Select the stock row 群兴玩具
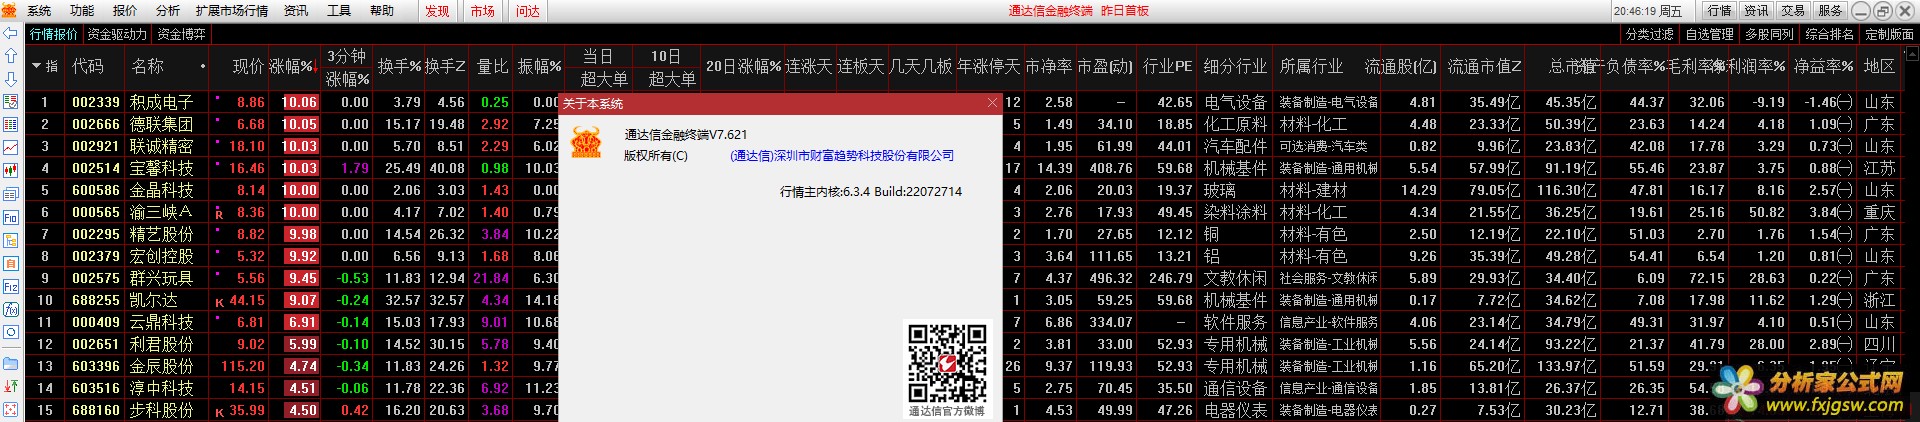The height and width of the screenshot is (422, 1920). 161,278
